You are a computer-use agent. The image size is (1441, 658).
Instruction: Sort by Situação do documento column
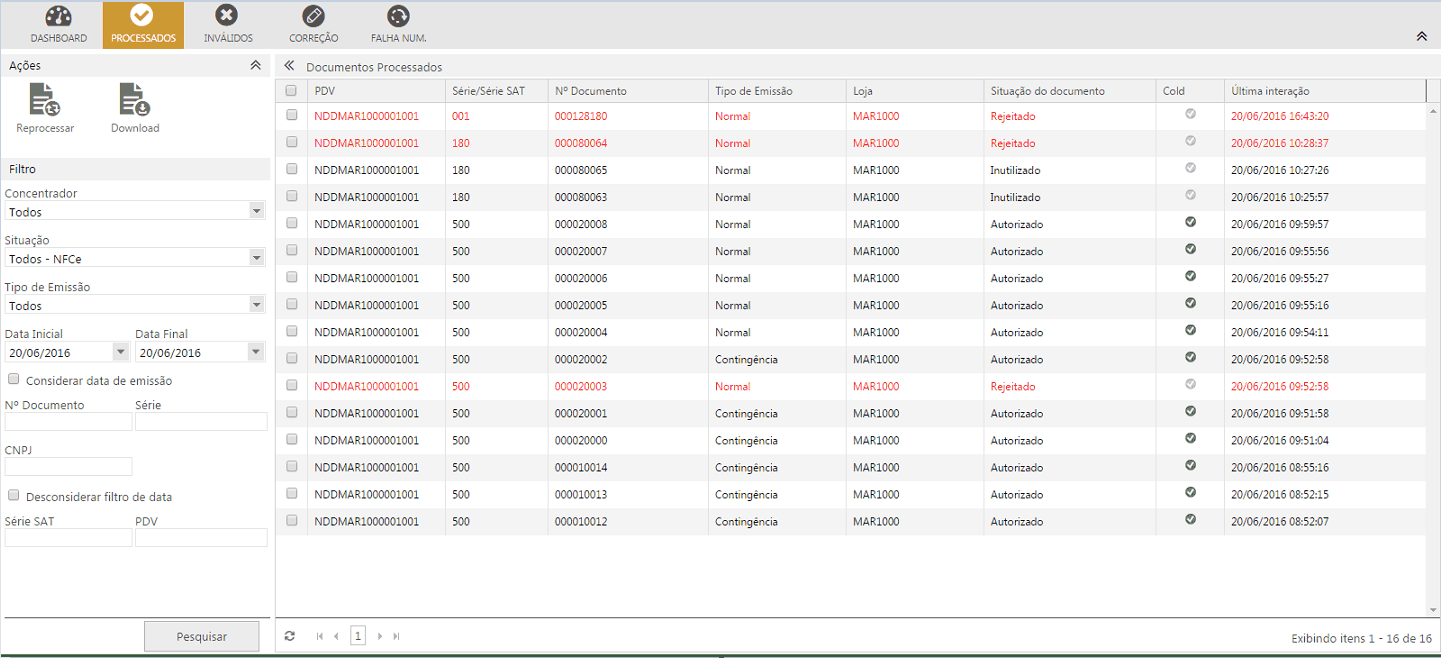(x=1047, y=91)
